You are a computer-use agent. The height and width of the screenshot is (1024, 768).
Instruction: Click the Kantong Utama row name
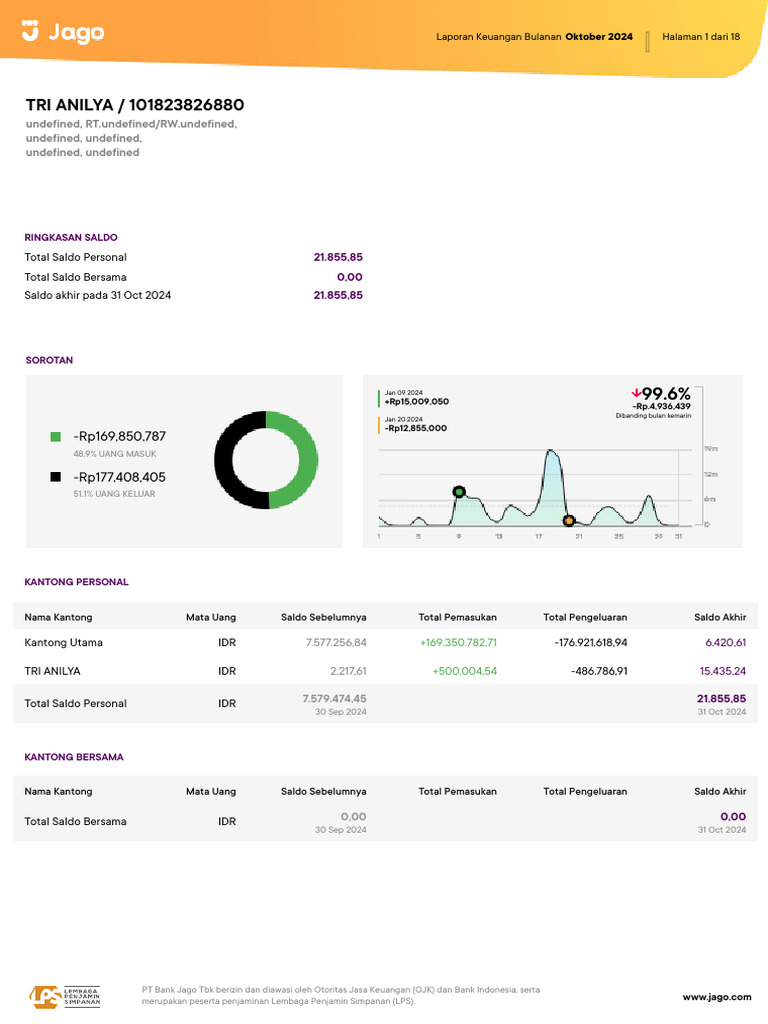63,642
